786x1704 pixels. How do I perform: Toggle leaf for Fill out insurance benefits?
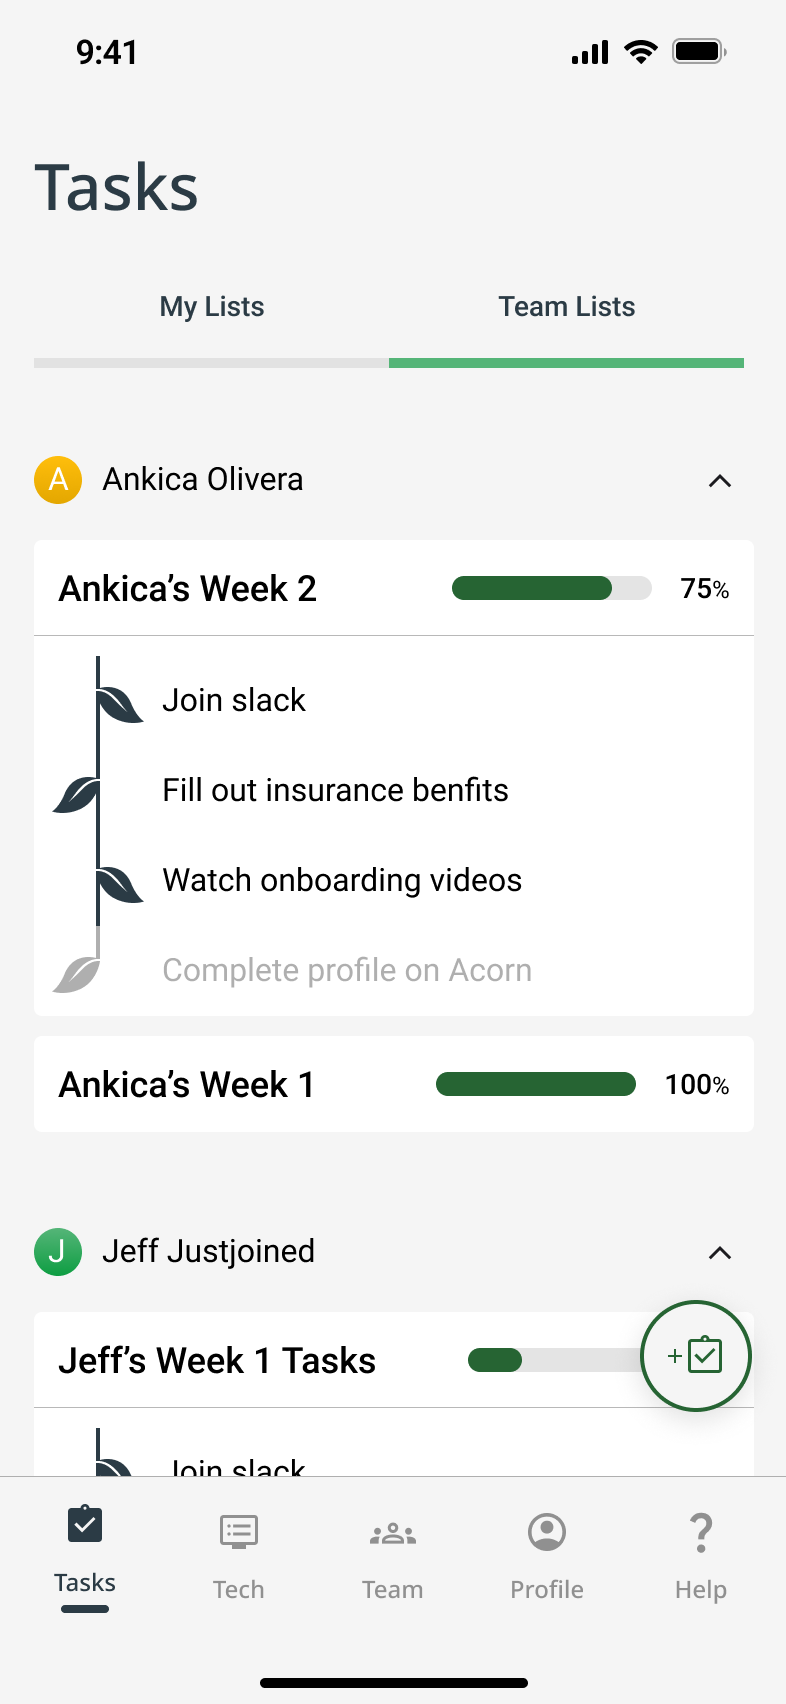pyautogui.click(x=77, y=795)
